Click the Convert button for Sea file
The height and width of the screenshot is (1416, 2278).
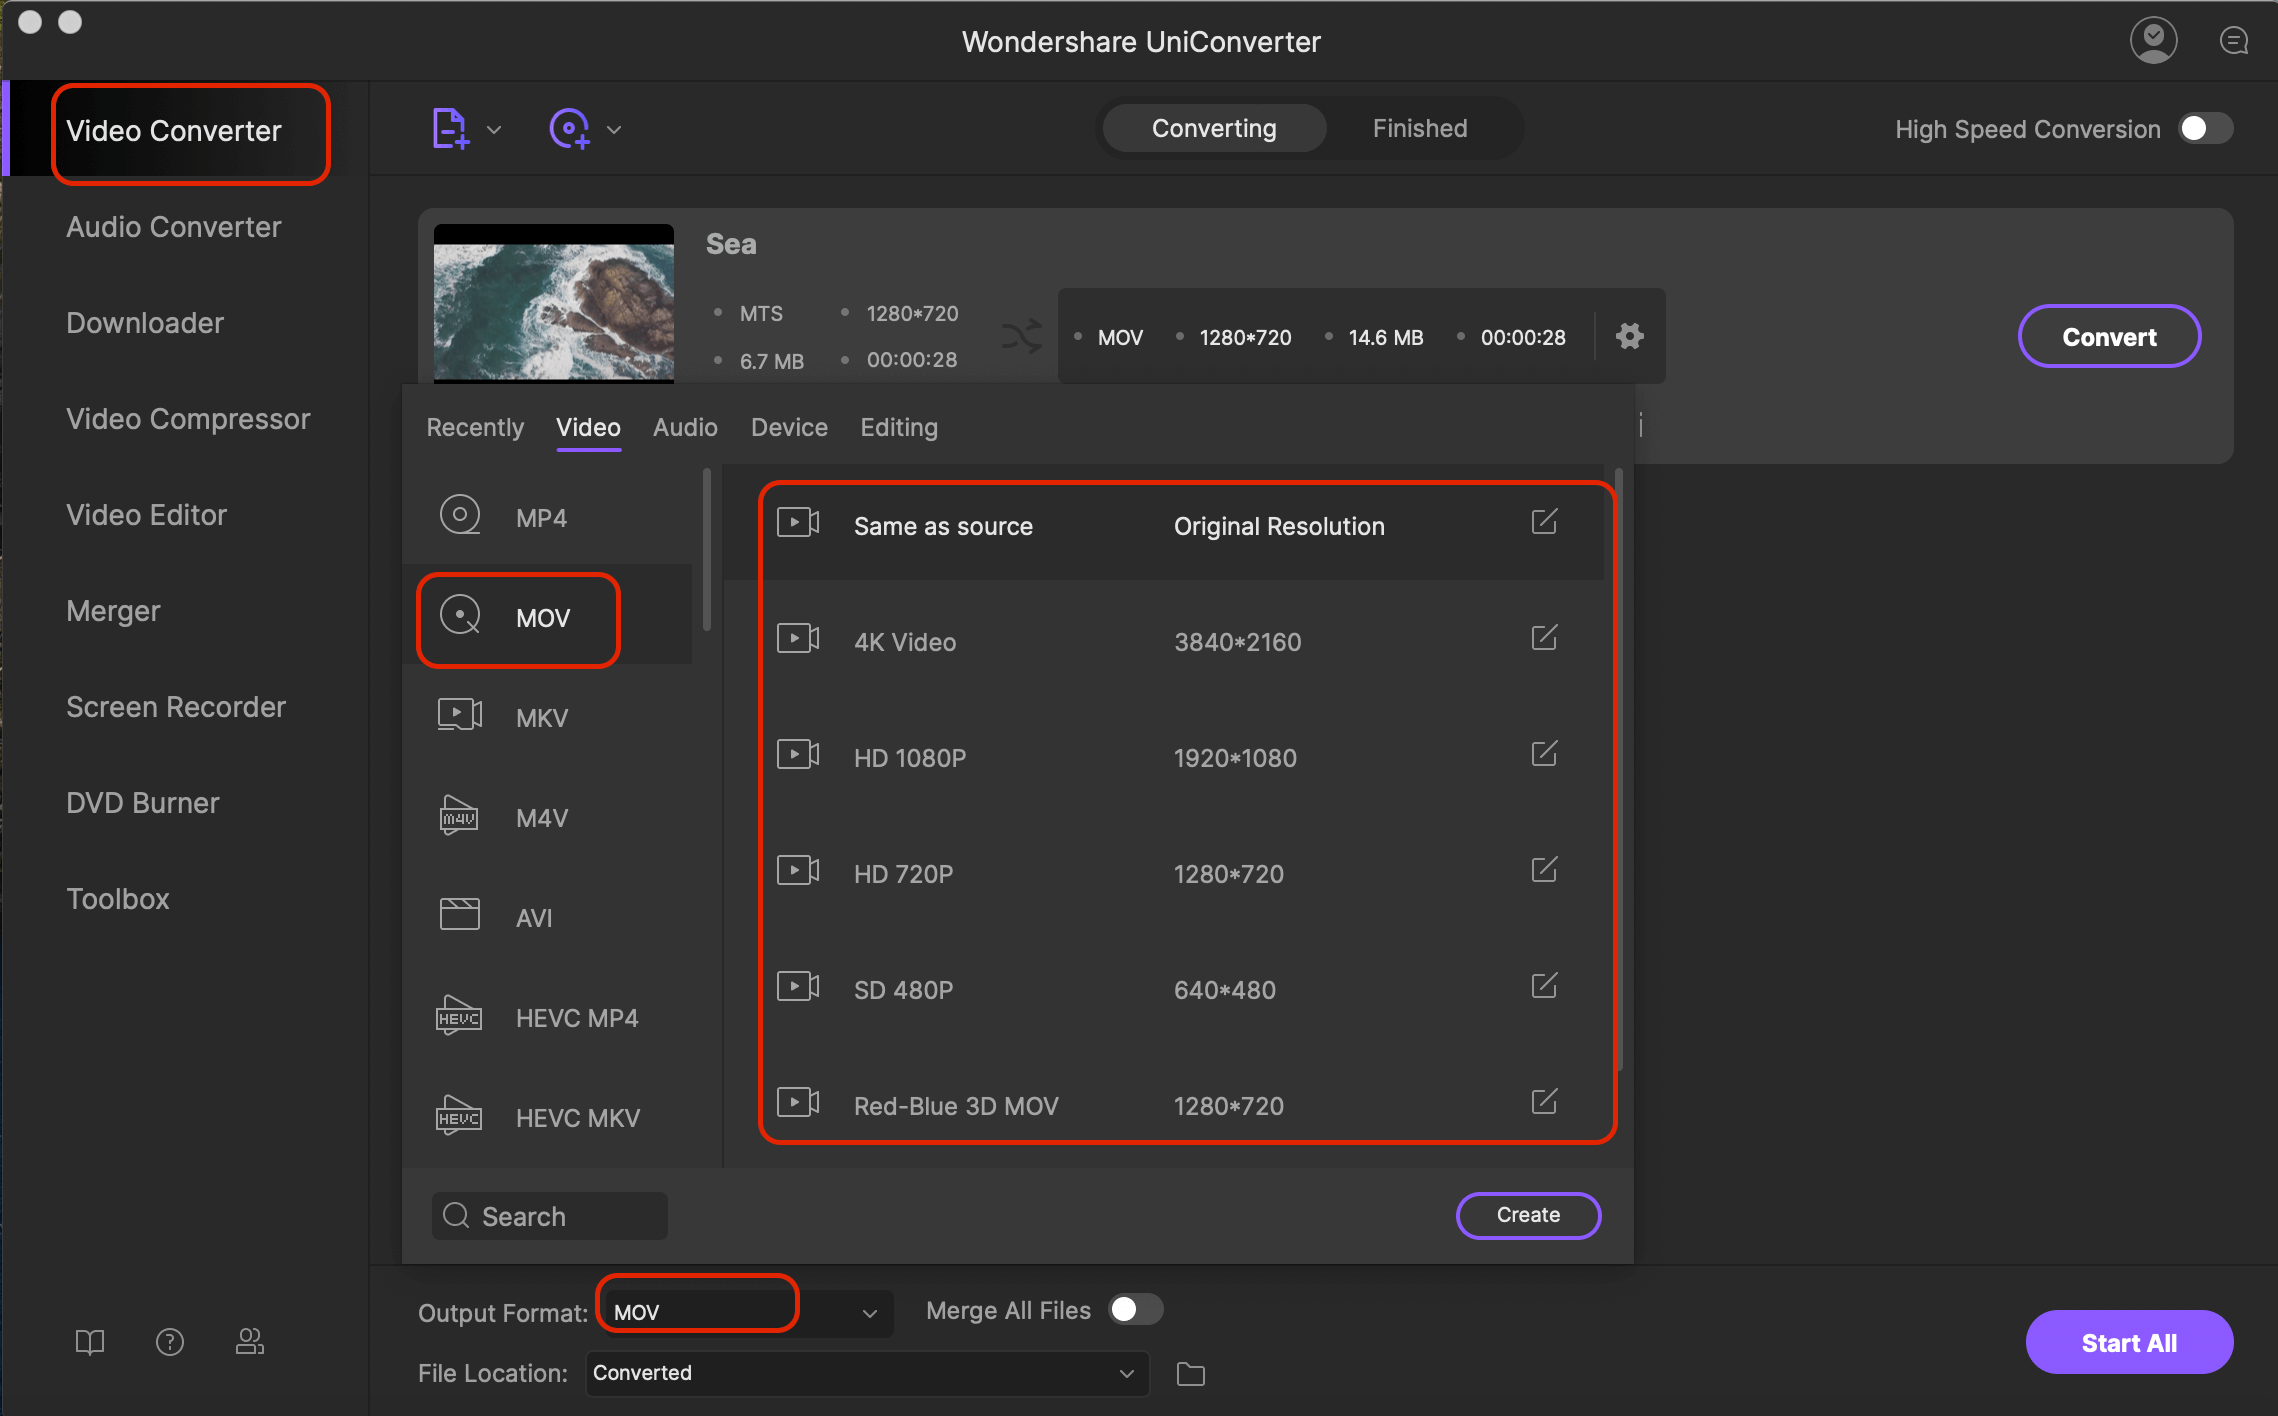tap(2110, 336)
